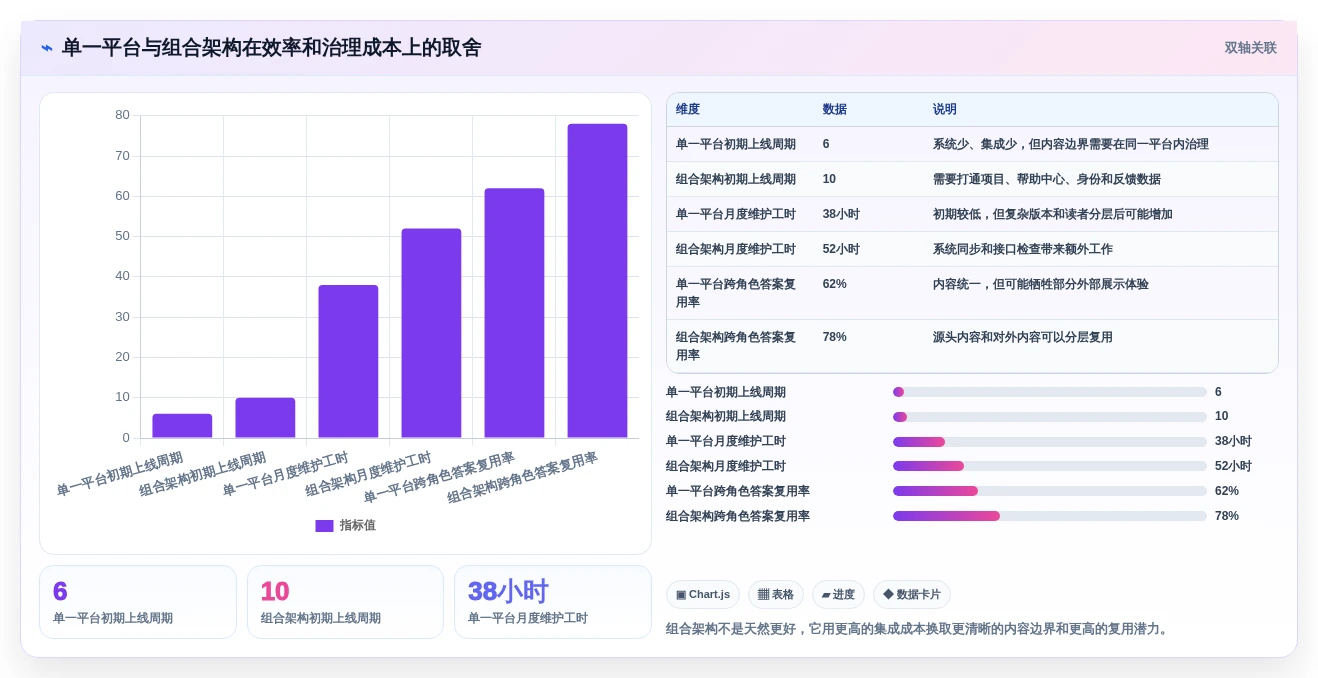The width and height of the screenshot is (1318, 678).
Task: Open the card showing value 10
Action: [345, 602]
